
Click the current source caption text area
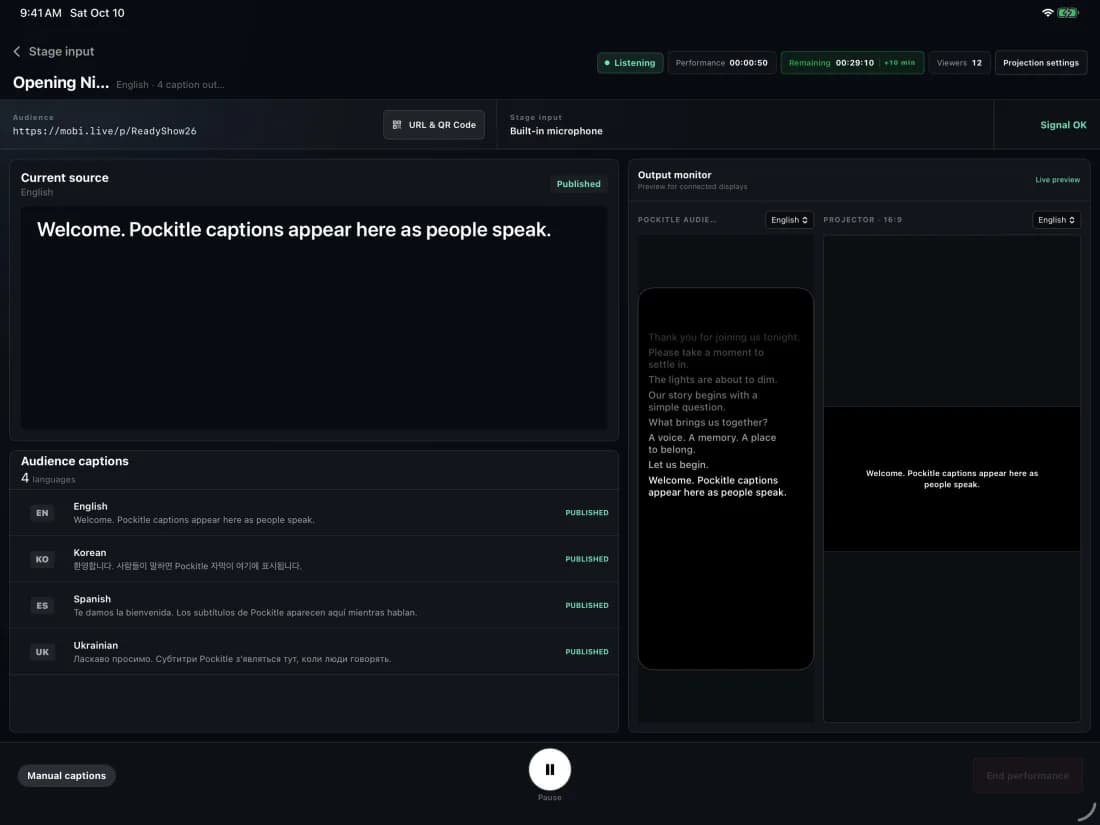pyautogui.click(x=314, y=317)
